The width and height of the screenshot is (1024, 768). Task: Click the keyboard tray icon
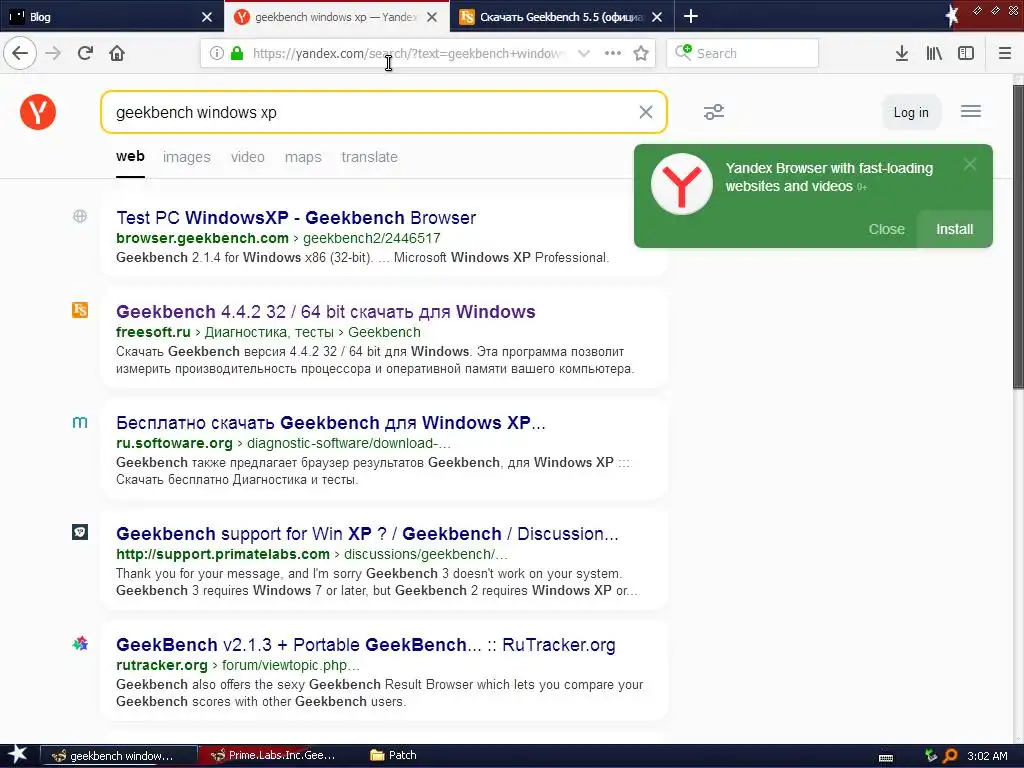(886, 757)
